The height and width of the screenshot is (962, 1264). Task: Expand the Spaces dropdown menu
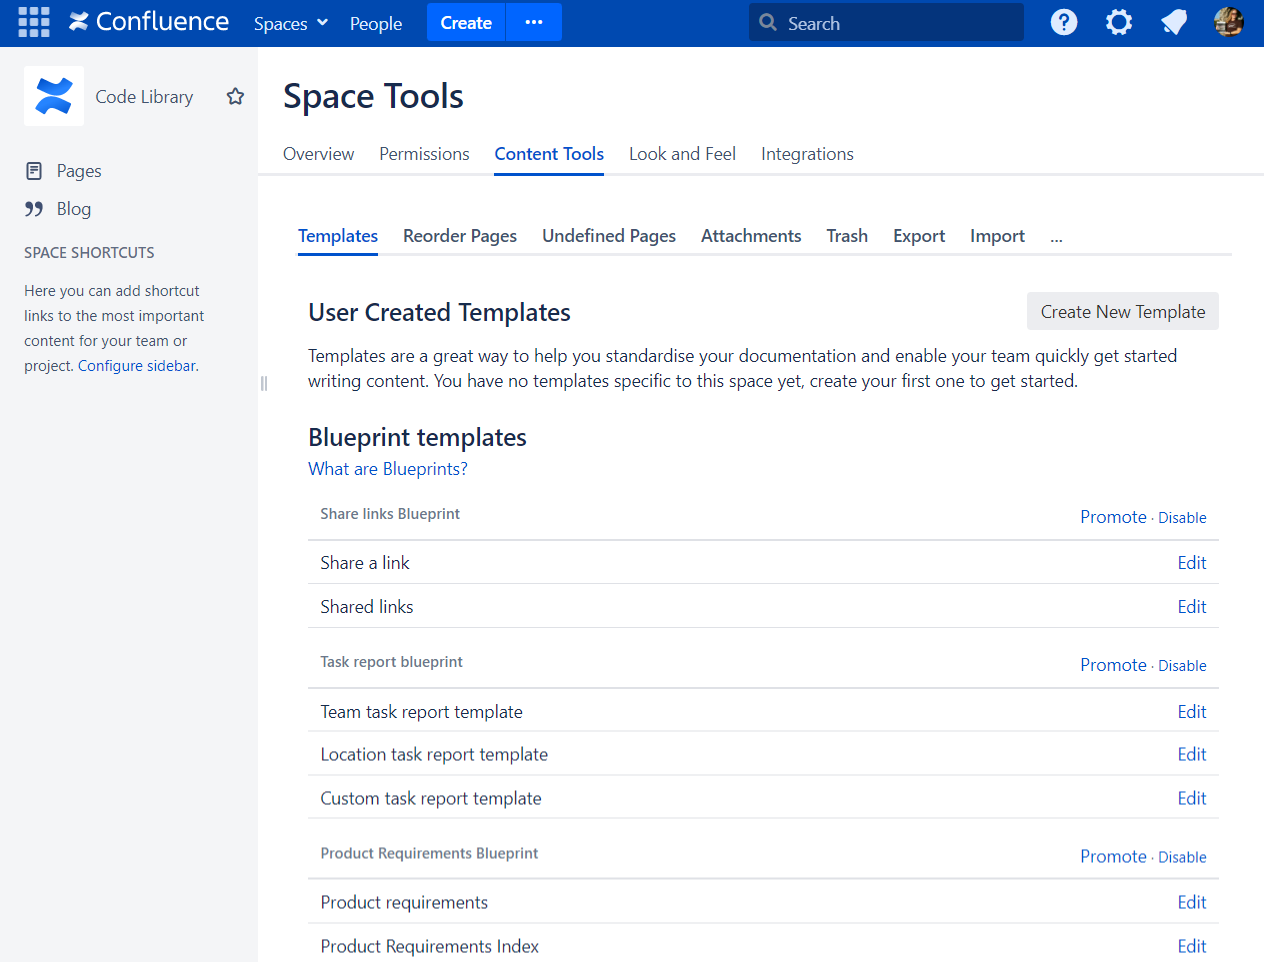[x=290, y=23]
